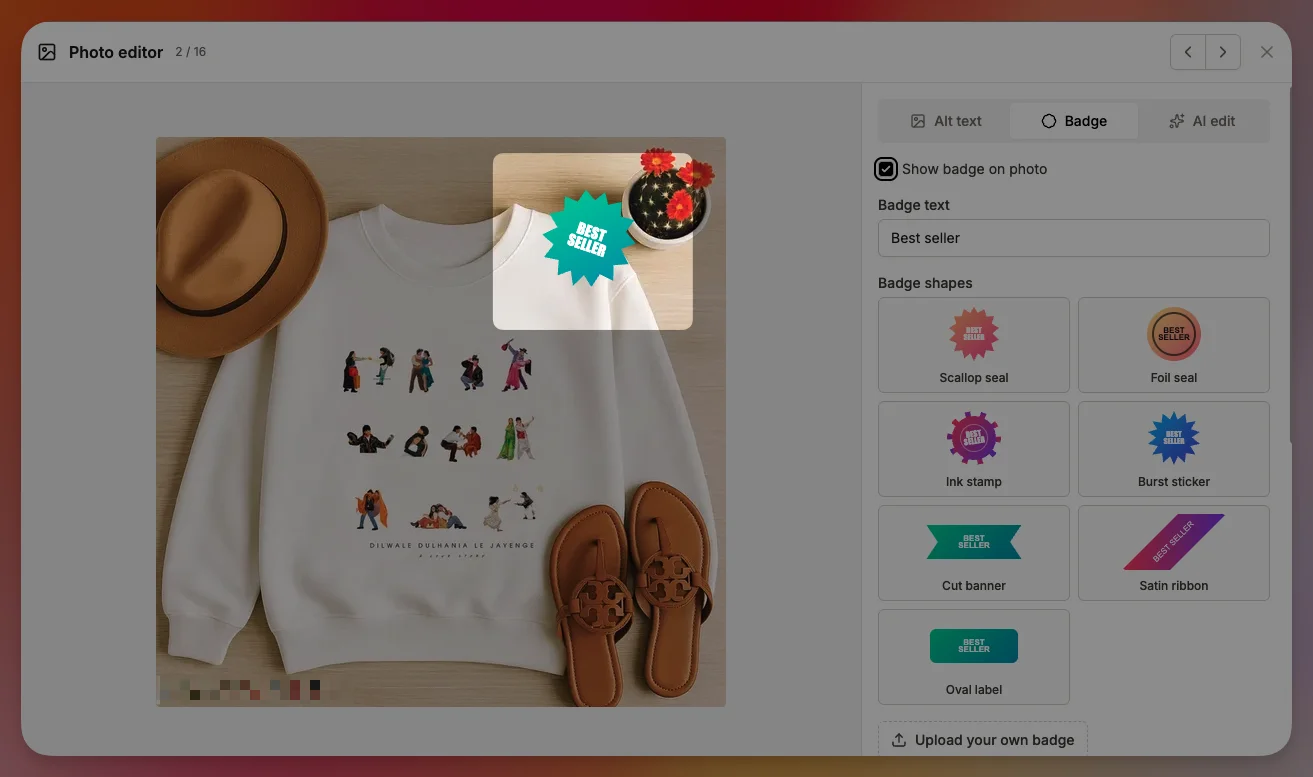Select the Scallop seal badge shape
Image resolution: width=1313 pixels, height=777 pixels.
pos(974,345)
